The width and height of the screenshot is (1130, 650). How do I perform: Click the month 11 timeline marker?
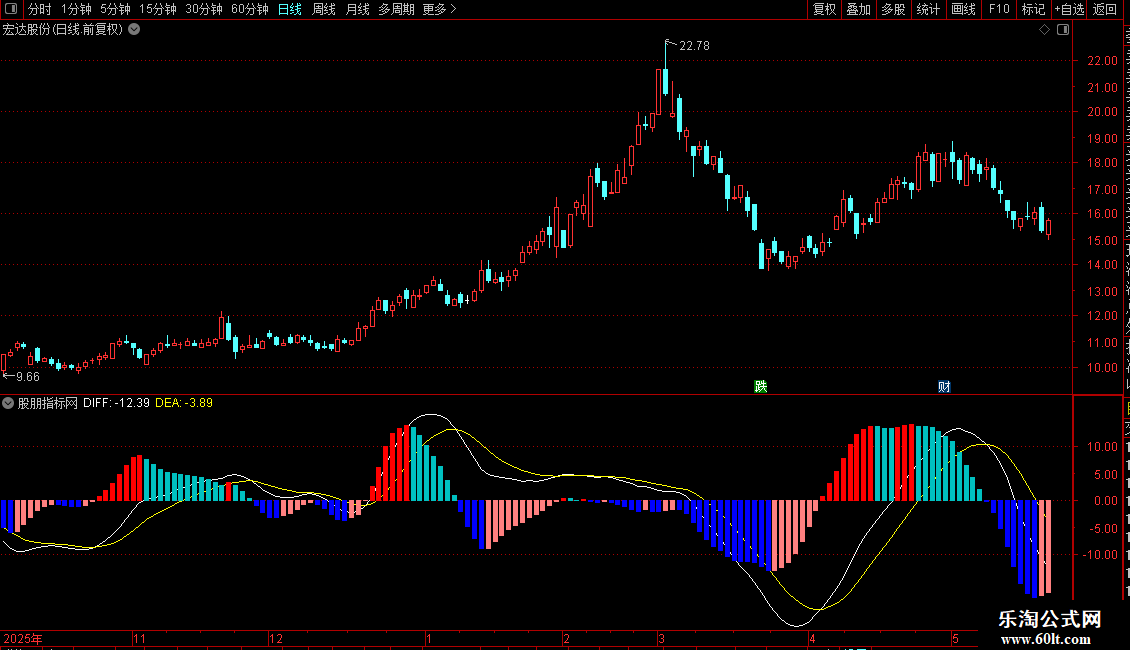(139, 638)
